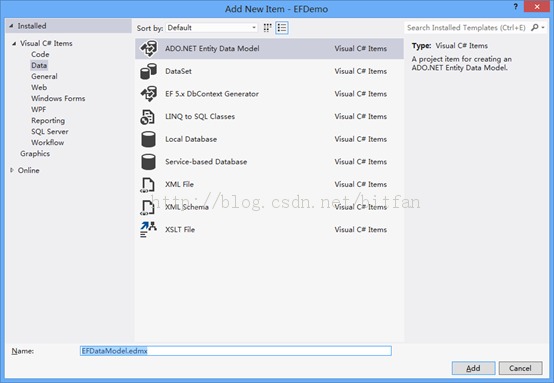Viewport: 554px width, 383px height.
Task: Select the 'LINQ to SQL Classes' name
Action: [200, 117]
